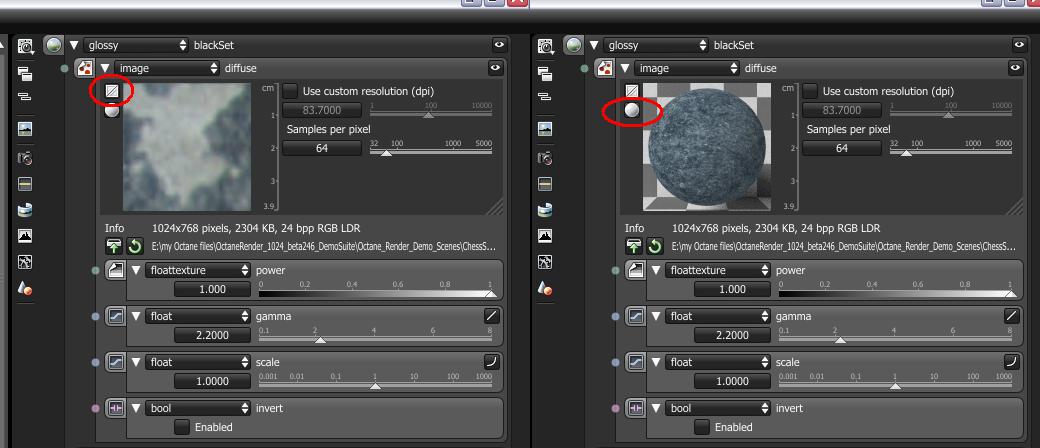Collapse diffuse node triangle in right panel
This screenshot has width=1040, height=448.
625,68
